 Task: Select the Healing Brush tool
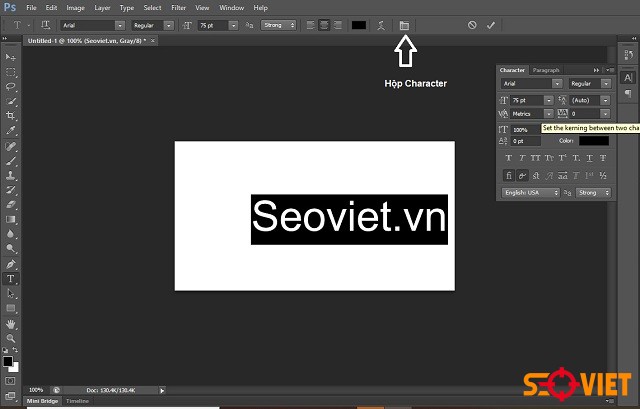pyautogui.click(x=11, y=146)
